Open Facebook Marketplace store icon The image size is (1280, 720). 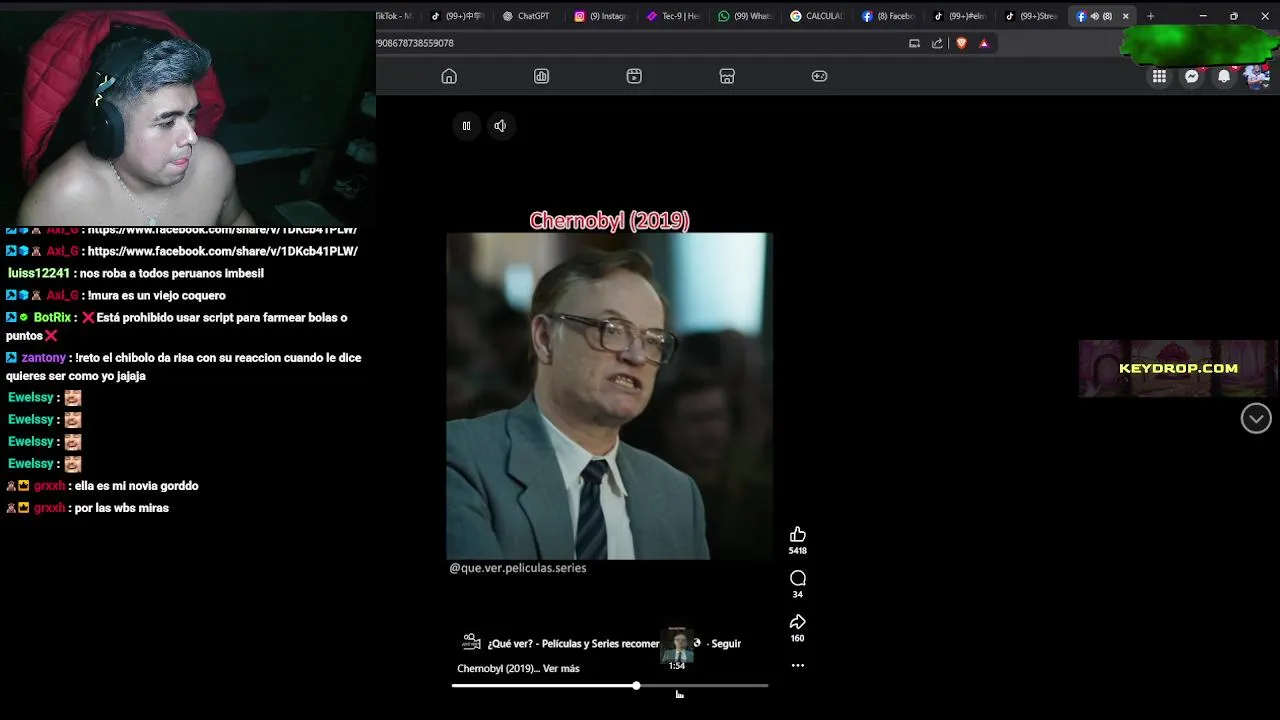click(727, 76)
